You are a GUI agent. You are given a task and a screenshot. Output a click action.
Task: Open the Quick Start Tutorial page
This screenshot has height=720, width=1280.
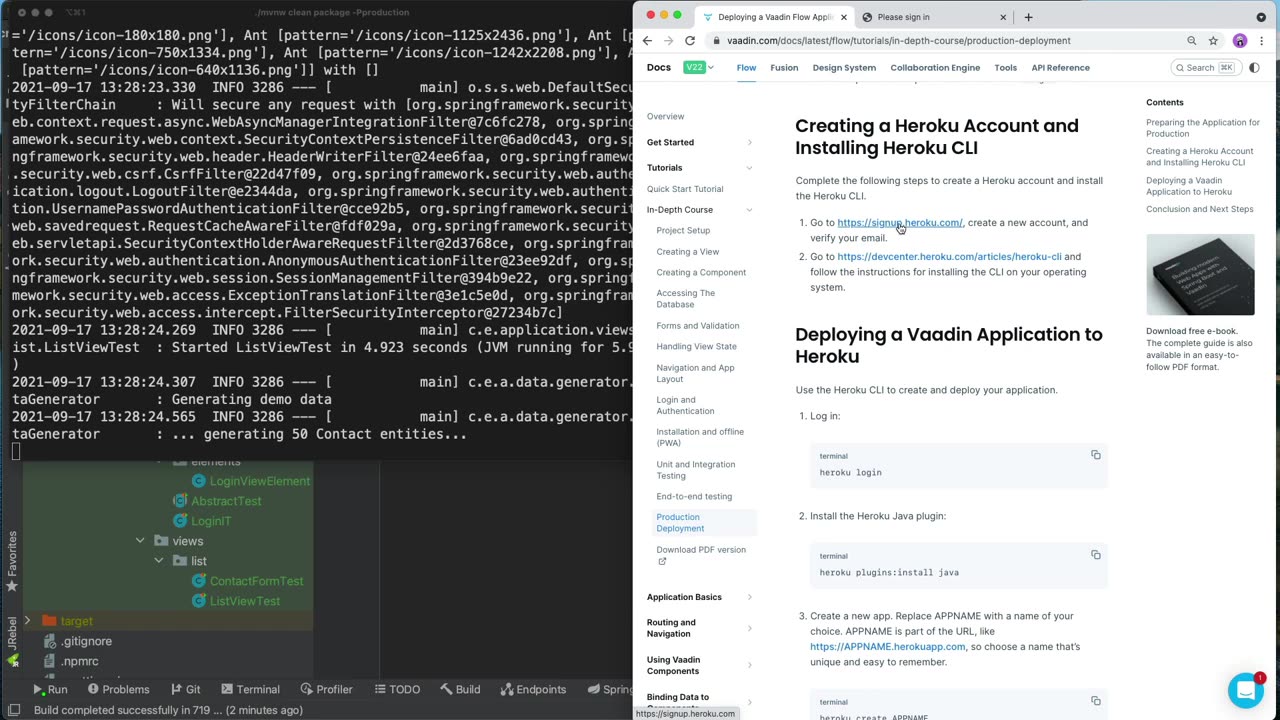[x=685, y=189]
